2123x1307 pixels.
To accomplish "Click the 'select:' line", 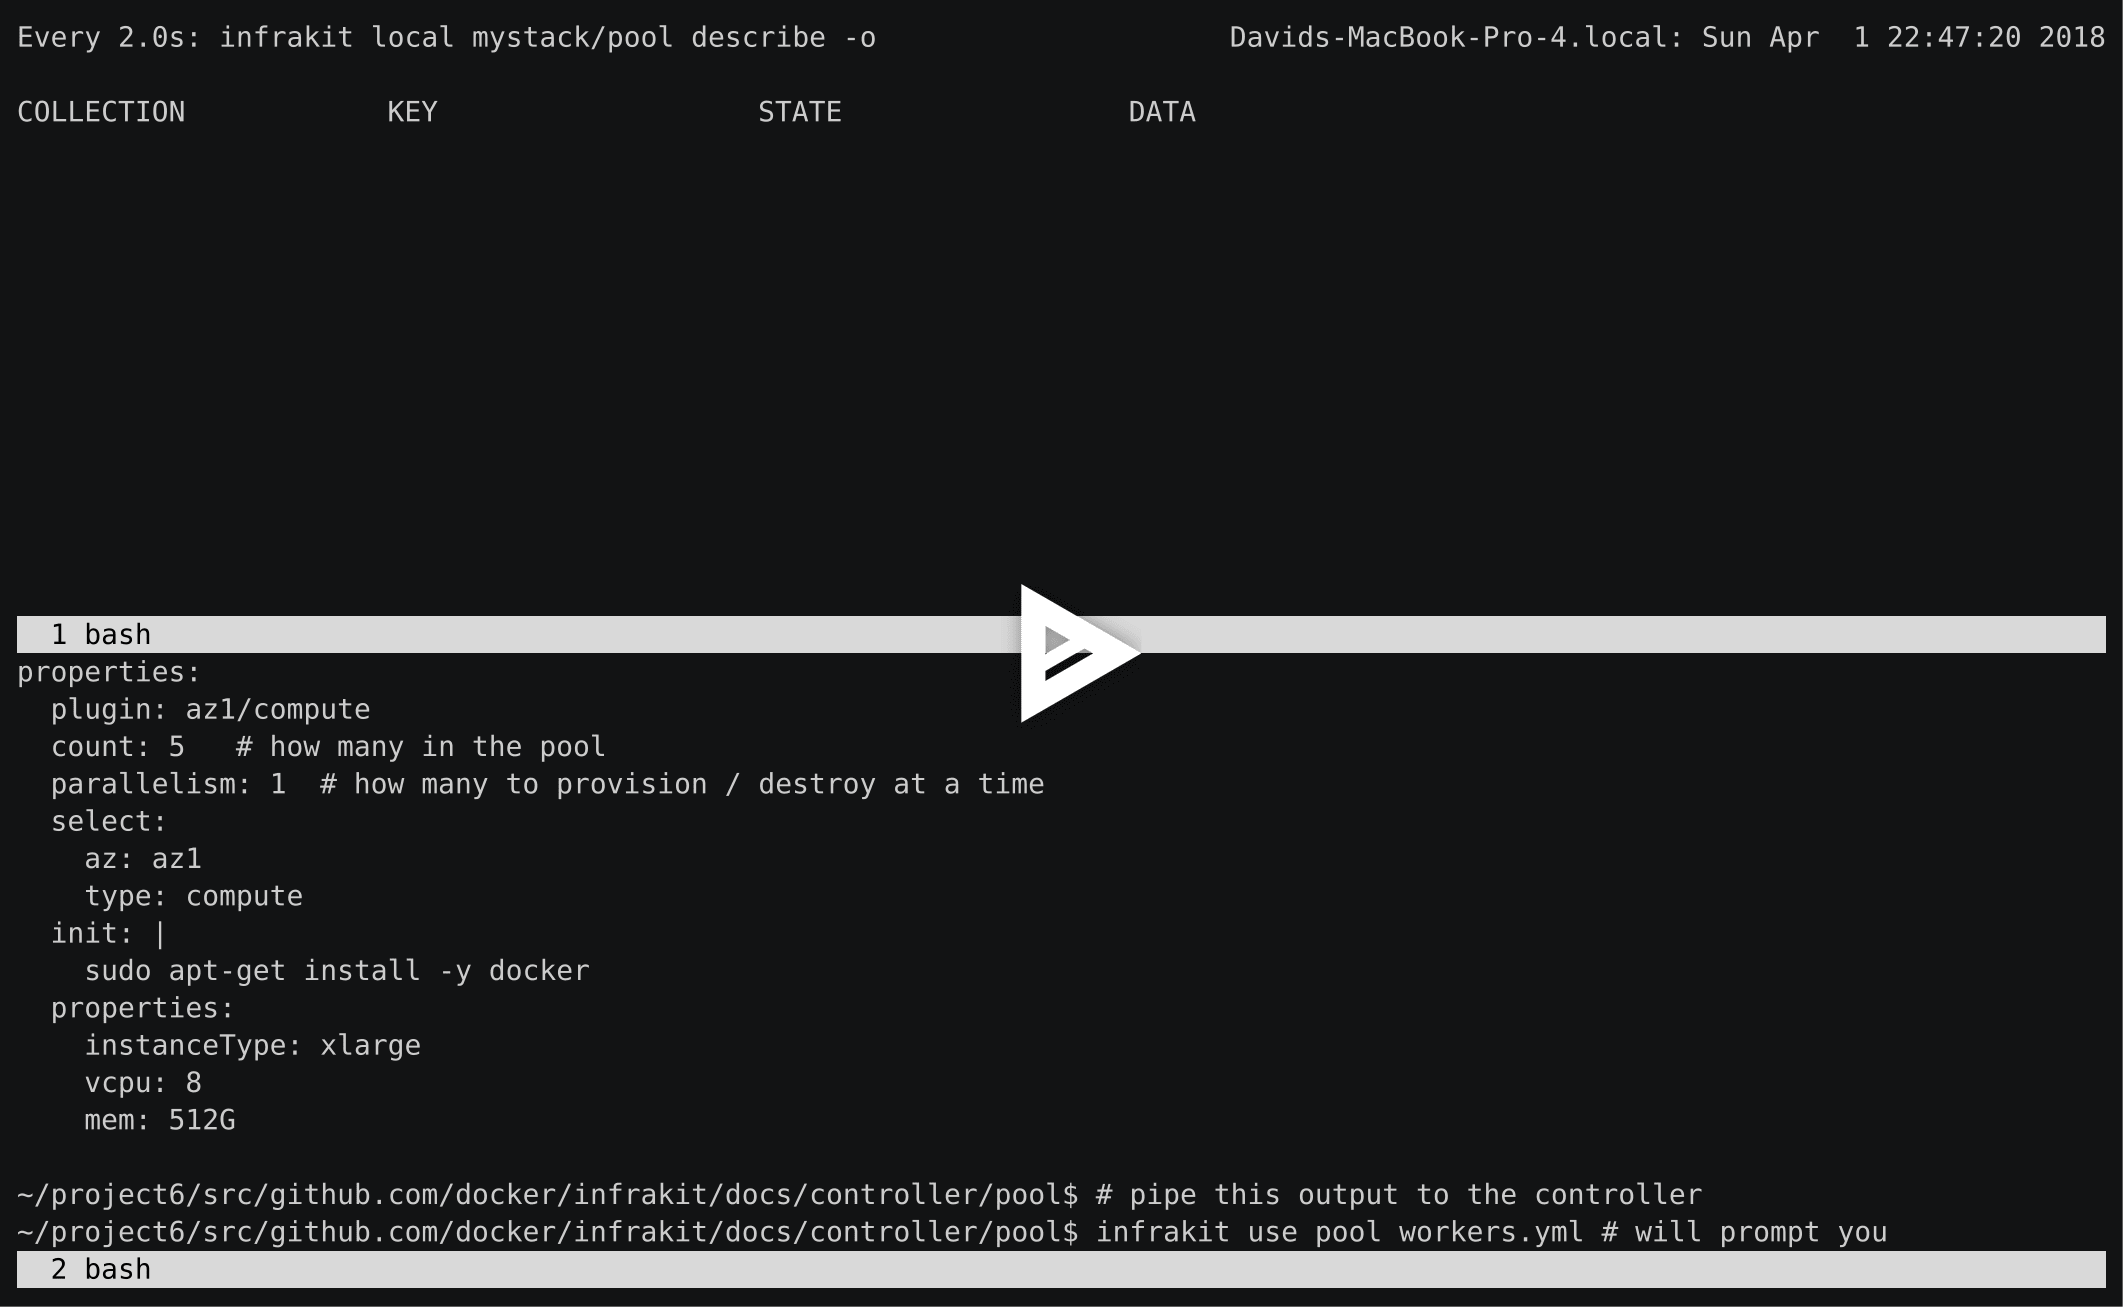I will (109, 822).
